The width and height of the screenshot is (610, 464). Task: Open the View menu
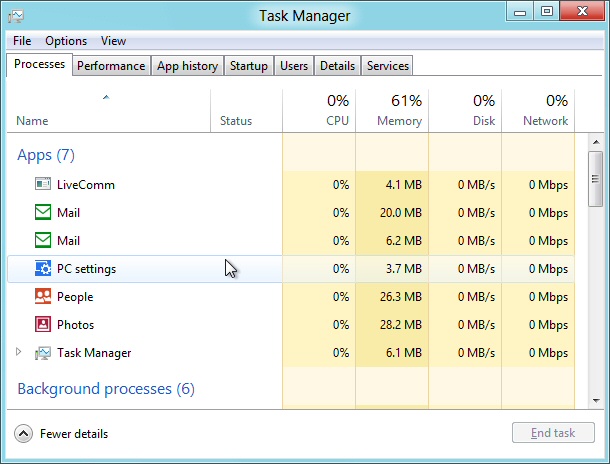tap(113, 41)
